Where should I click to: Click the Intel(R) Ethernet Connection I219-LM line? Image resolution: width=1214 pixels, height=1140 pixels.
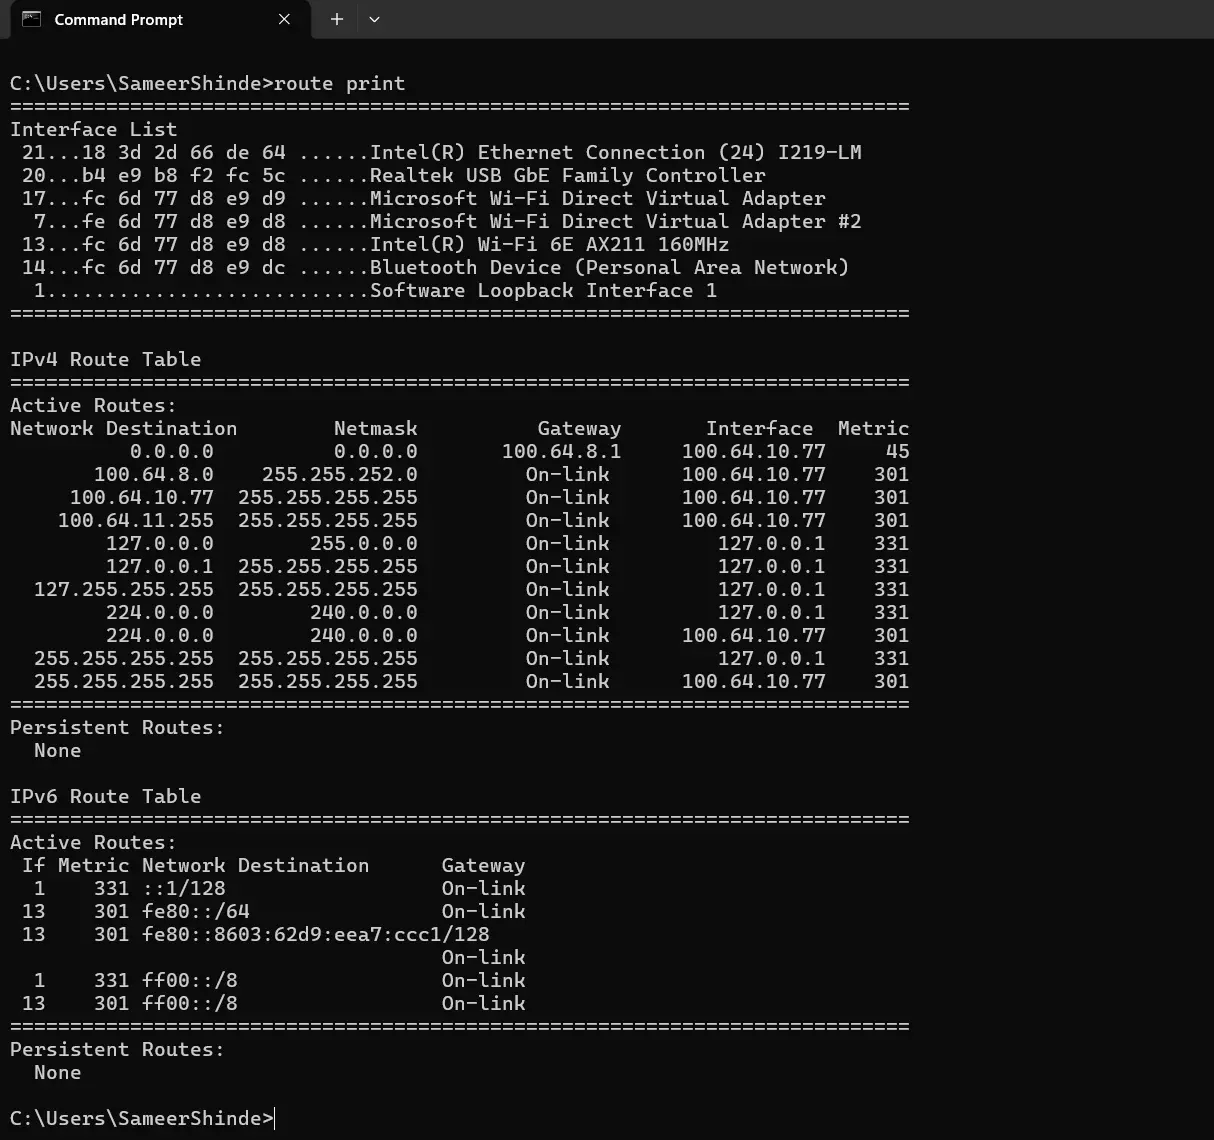coord(441,152)
